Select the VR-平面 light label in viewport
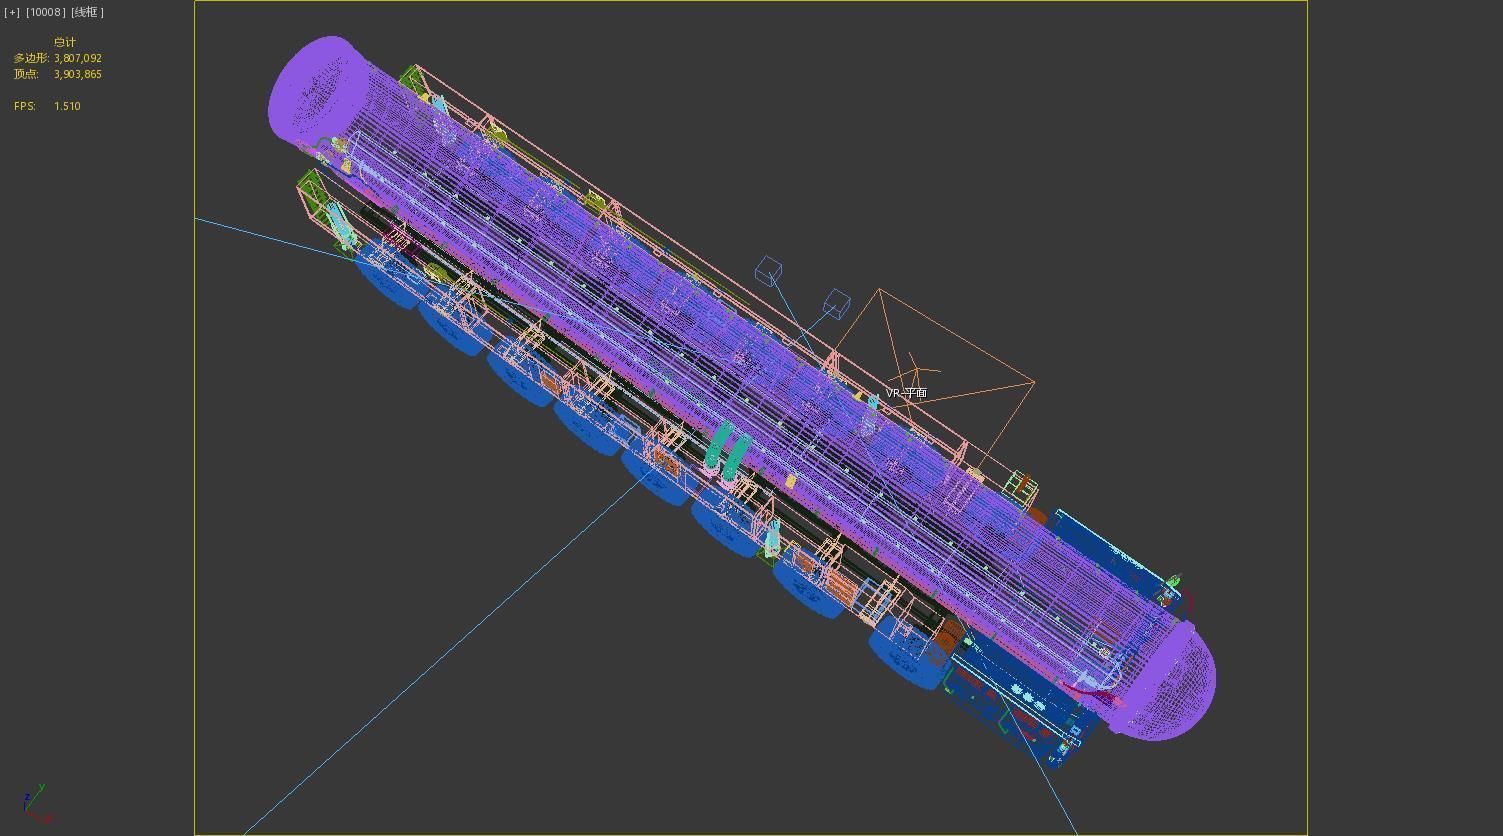Viewport: 1503px width, 836px height. (x=906, y=393)
